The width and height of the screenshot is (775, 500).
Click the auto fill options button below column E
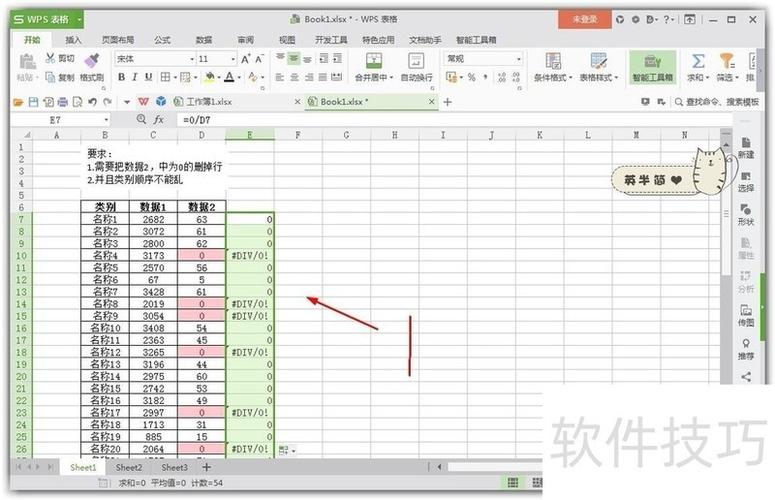coord(287,450)
